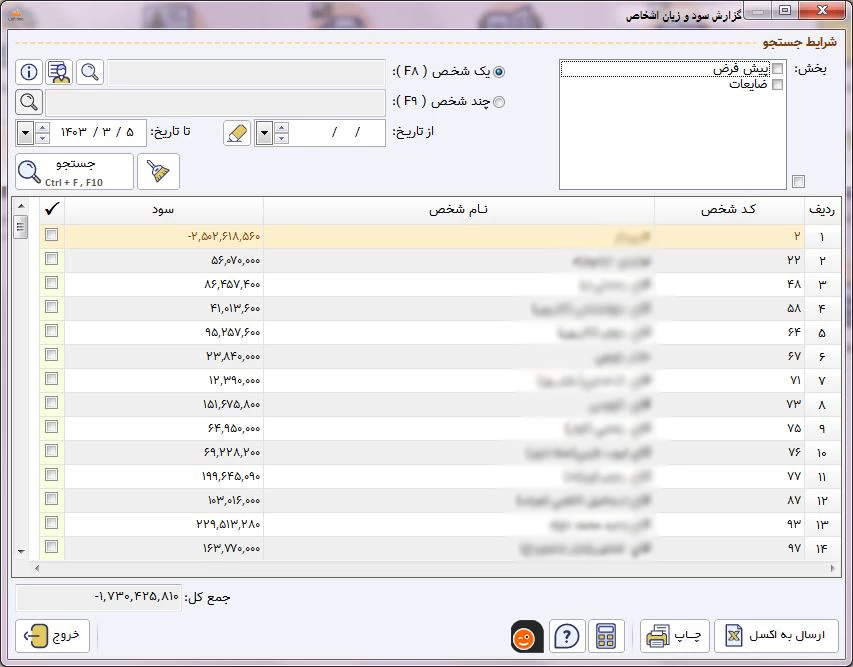This screenshot has width=853, height=667.
Task: Increase the تا تاریخ date spinner
Action: click(x=42, y=128)
